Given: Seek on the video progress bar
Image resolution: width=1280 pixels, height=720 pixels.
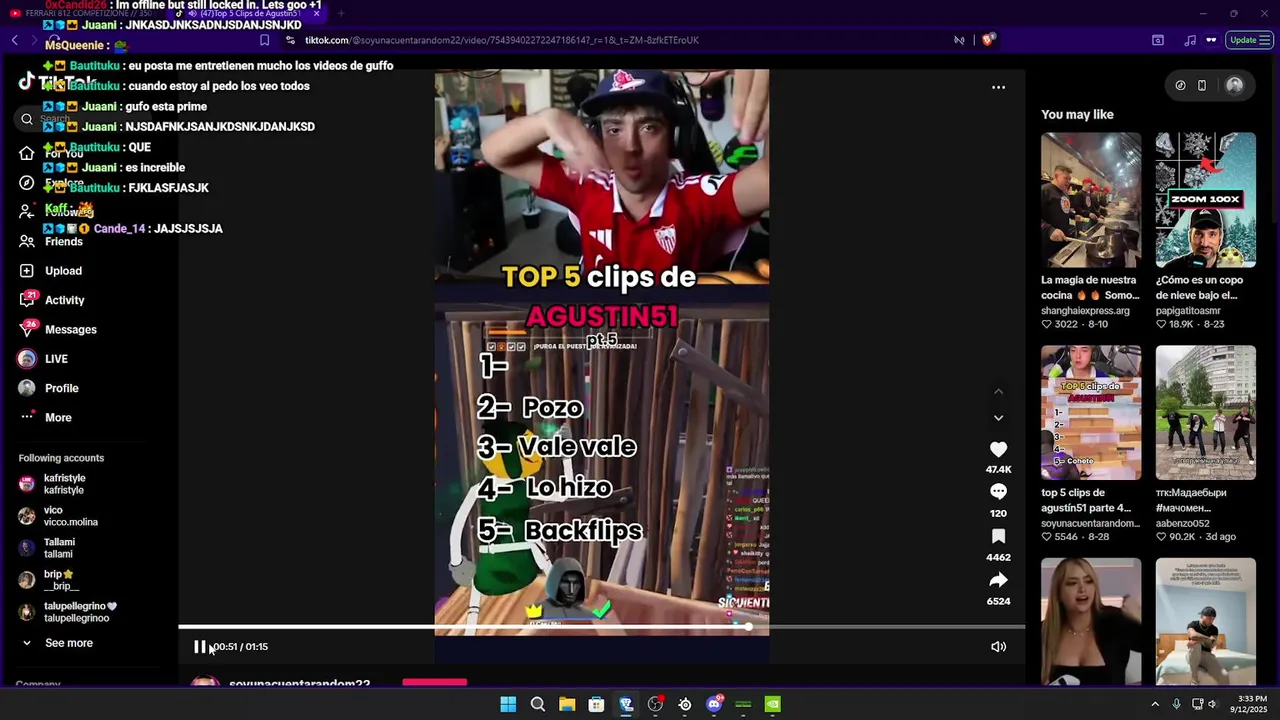Looking at the screenshot, I should click(601, 627).
